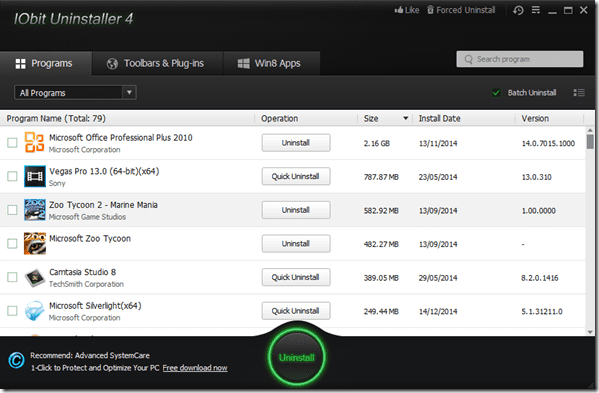Check the Vegas Pro 13.0 checkbox
Screen dimensions: 599x393
(x=12, y=176)
